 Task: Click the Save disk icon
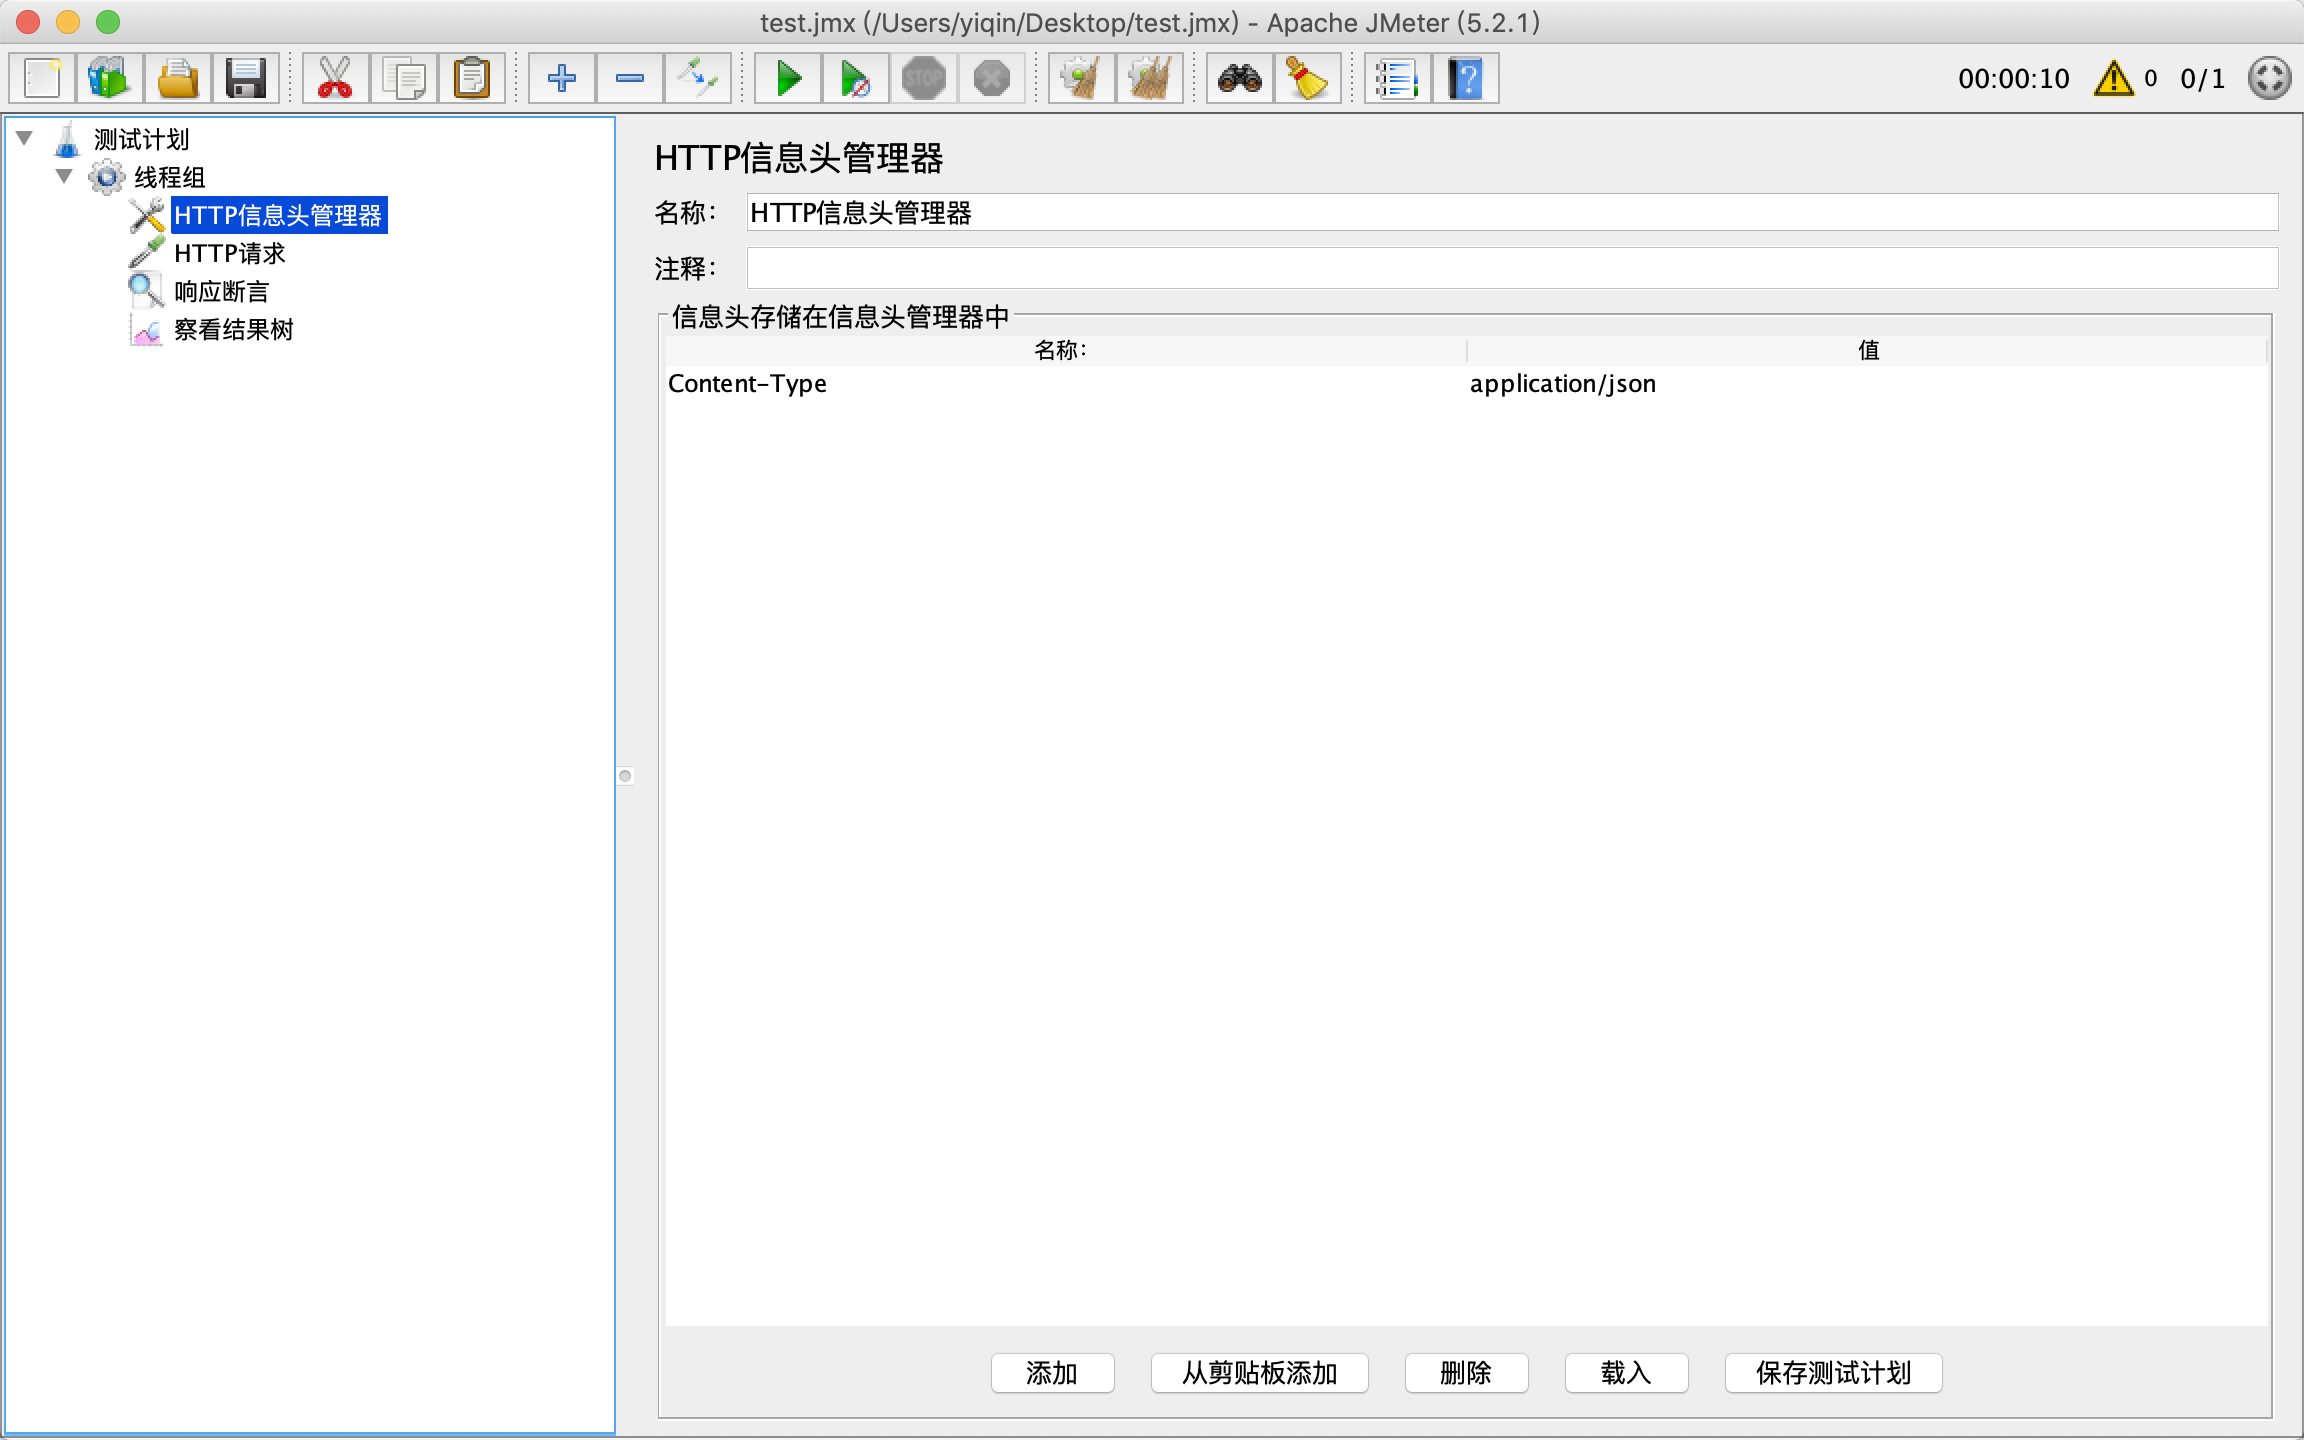tap(245, 78)
